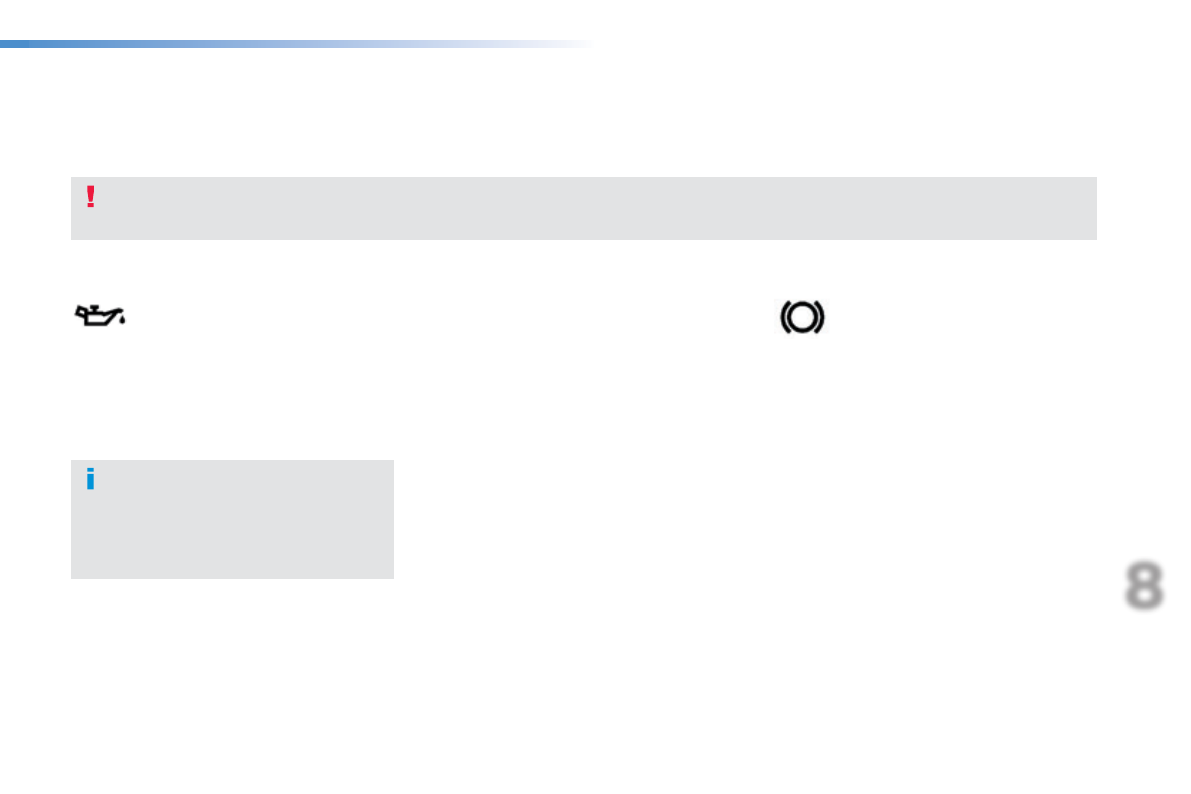Click the oil can's body

pos(97,320)
